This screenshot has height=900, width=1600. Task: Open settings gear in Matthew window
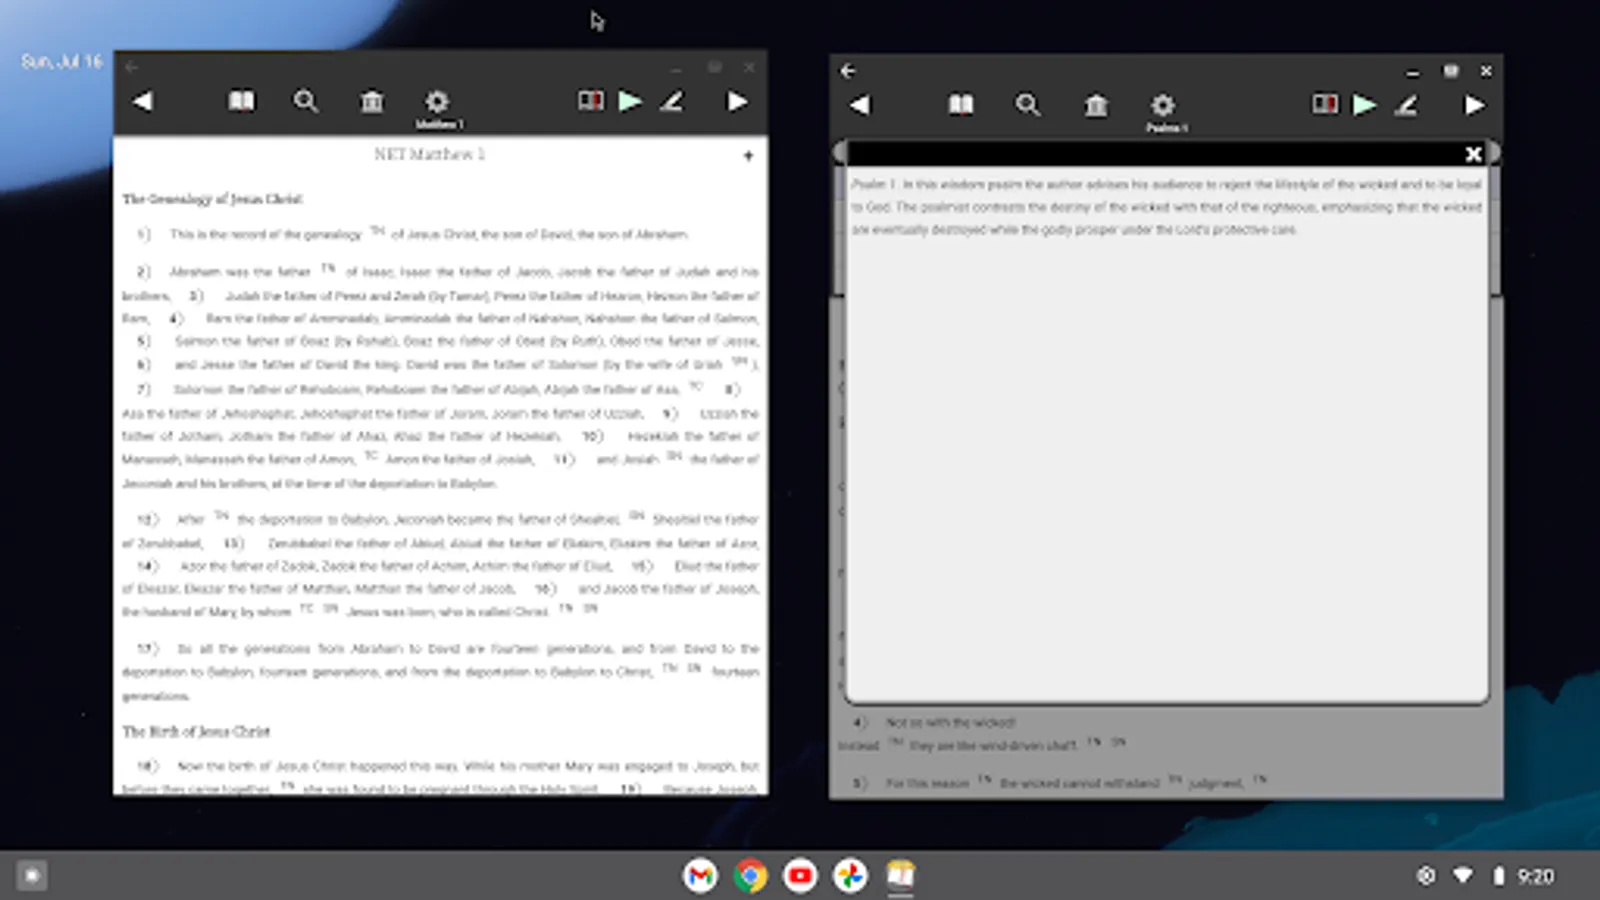[x=437, y=101]
